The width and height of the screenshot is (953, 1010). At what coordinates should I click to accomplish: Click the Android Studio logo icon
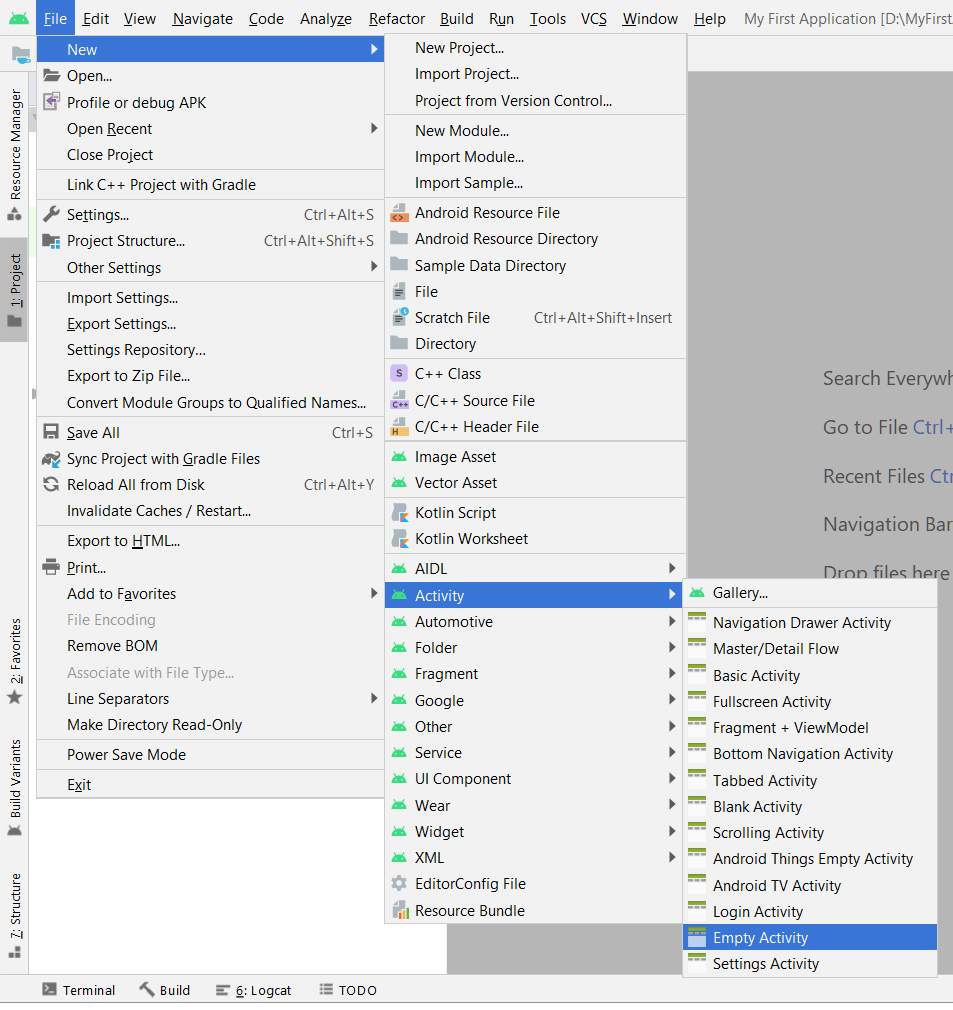click(19, 18)
